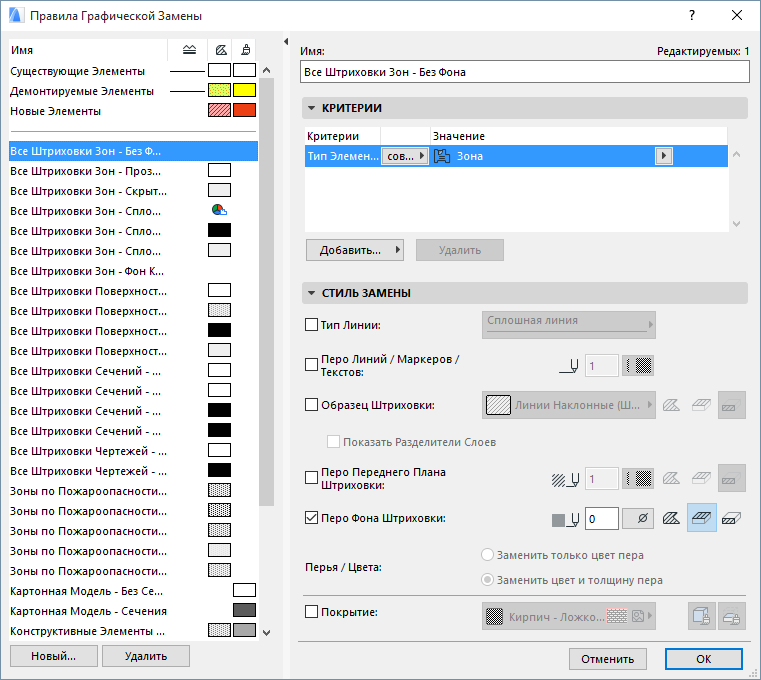Click the help question mark icon
The width and height of the screenshot is (761, 680).
692,16
